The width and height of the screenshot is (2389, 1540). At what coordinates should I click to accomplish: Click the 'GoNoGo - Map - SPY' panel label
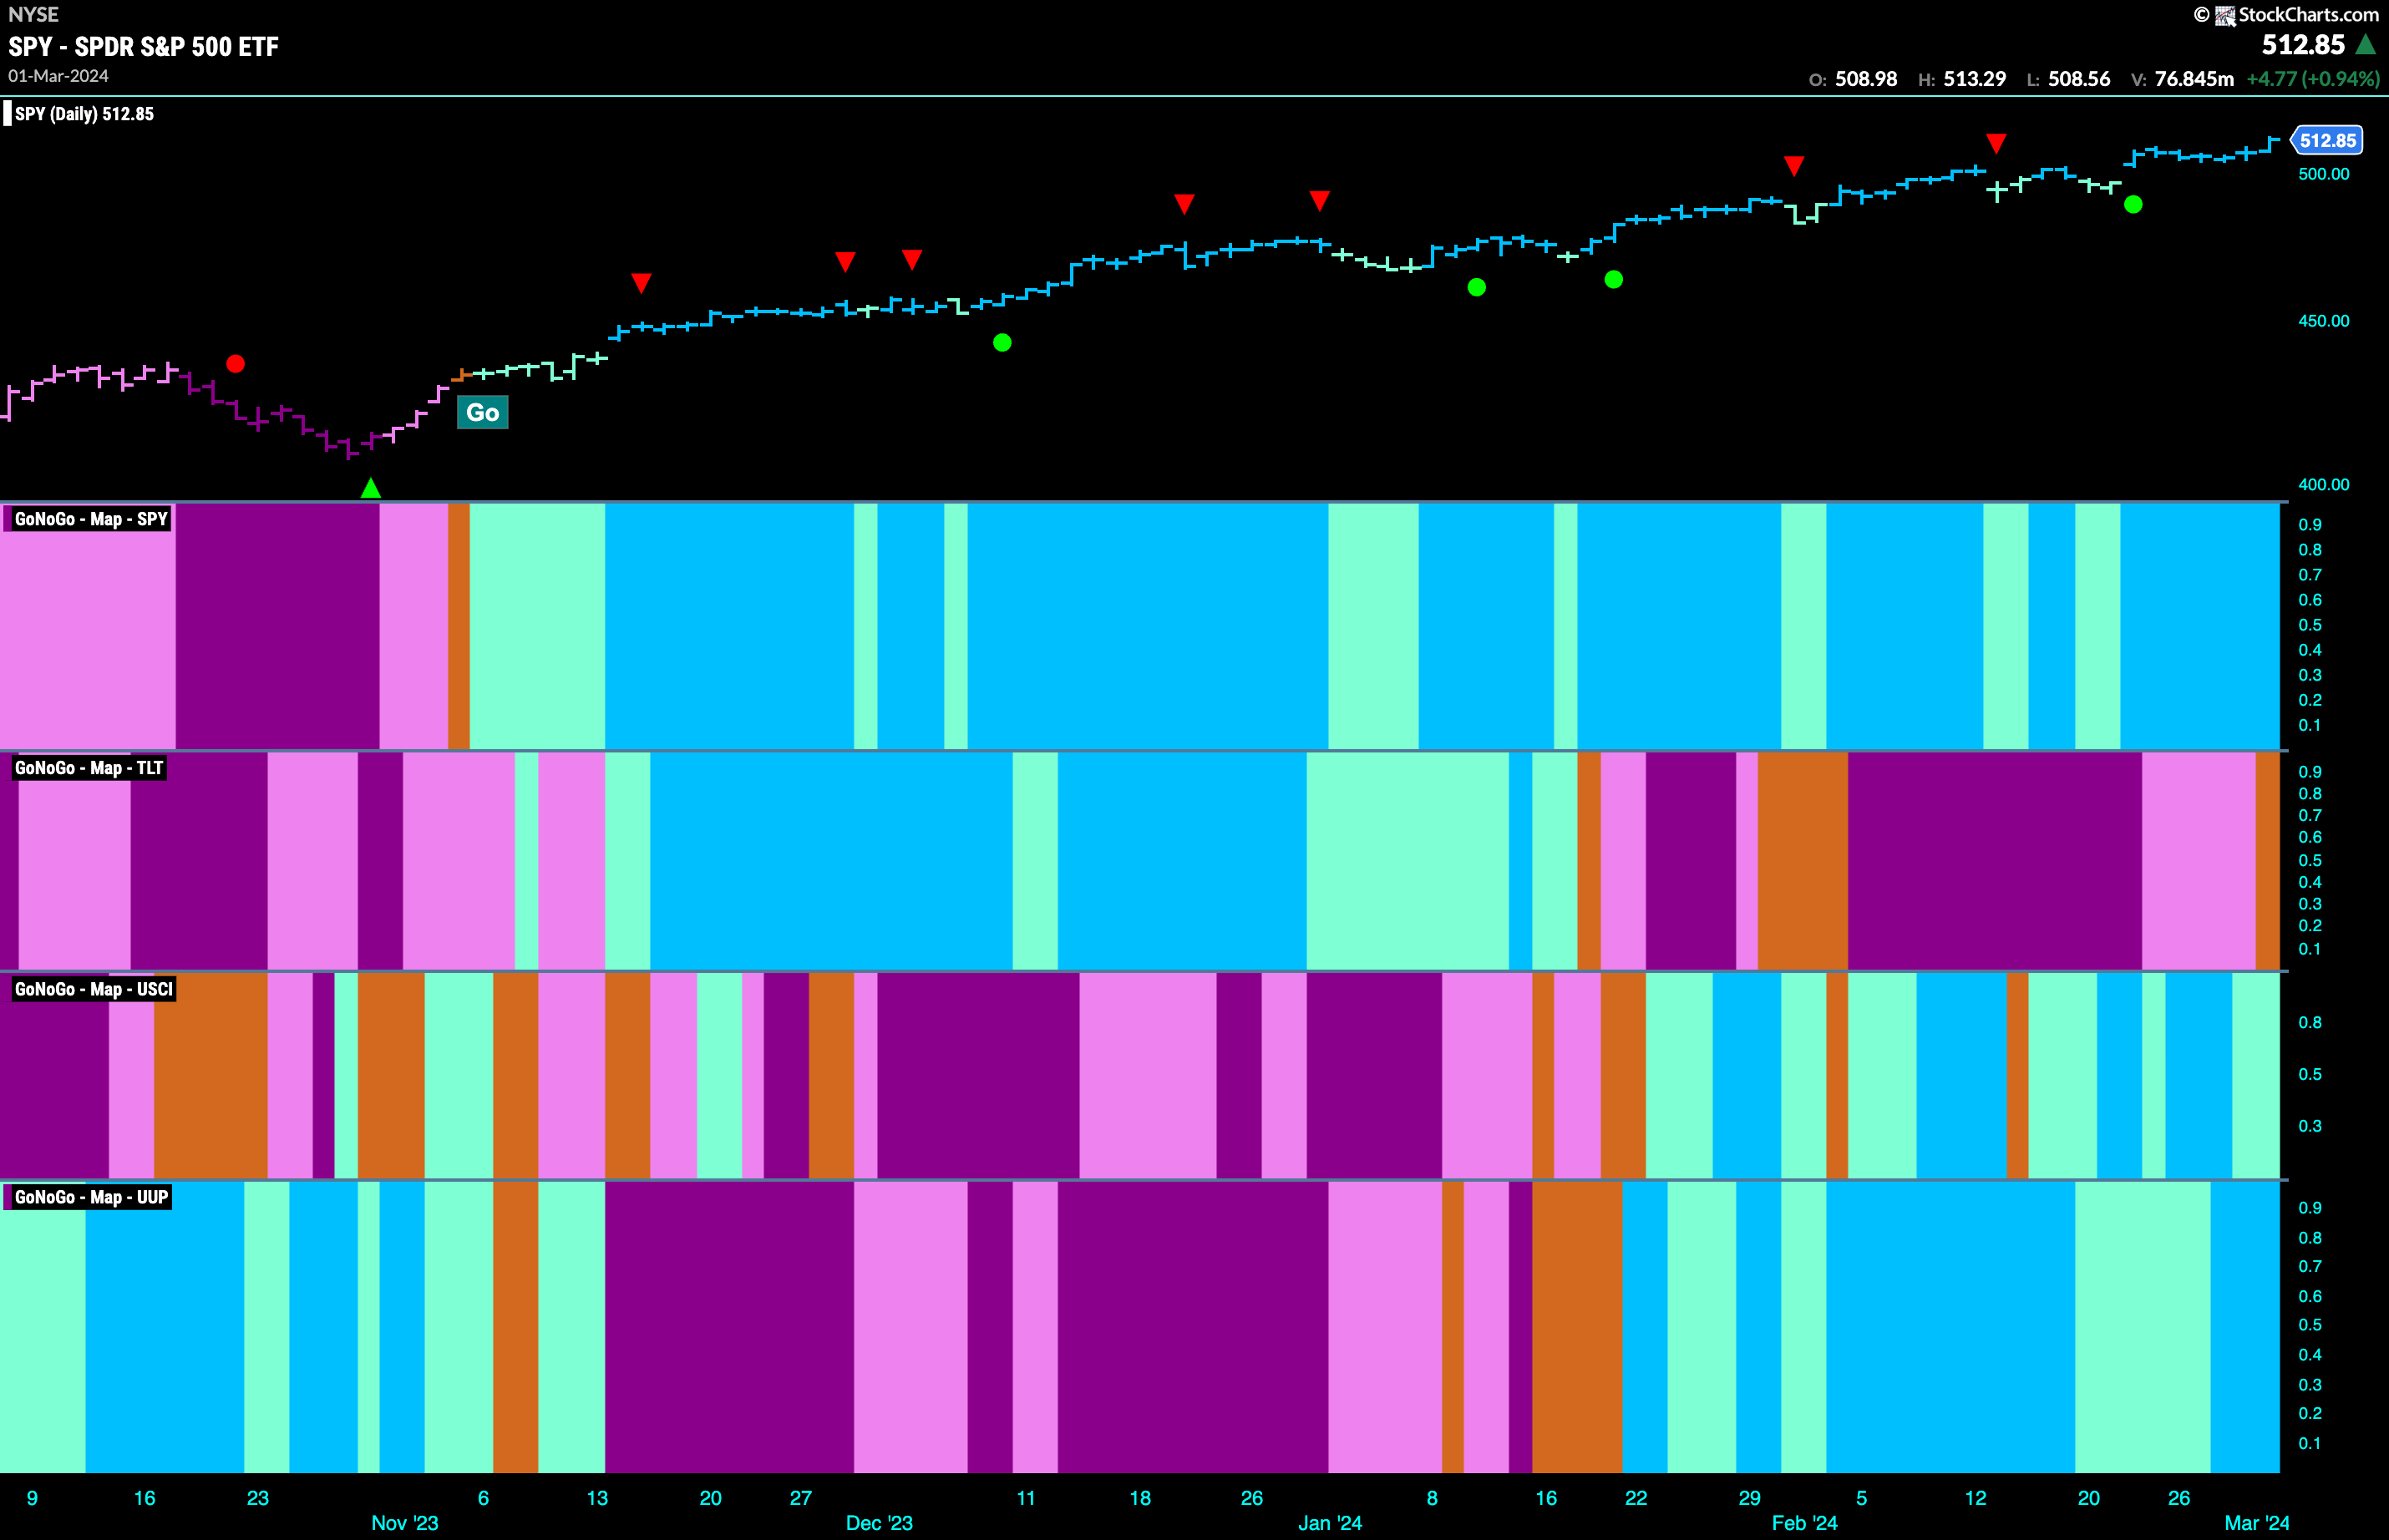[x=89, y=519]
